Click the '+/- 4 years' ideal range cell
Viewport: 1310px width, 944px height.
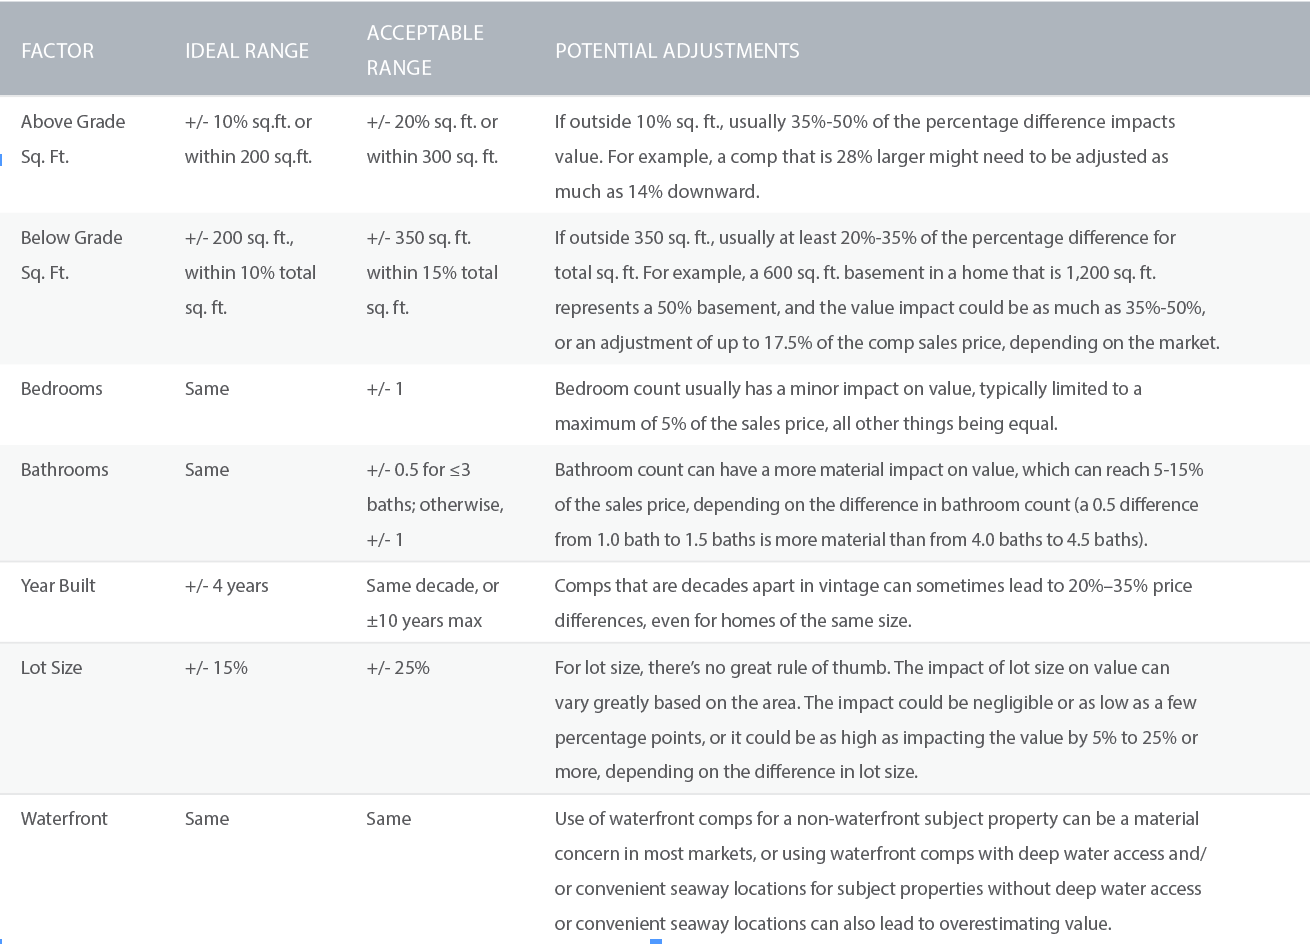226,585
